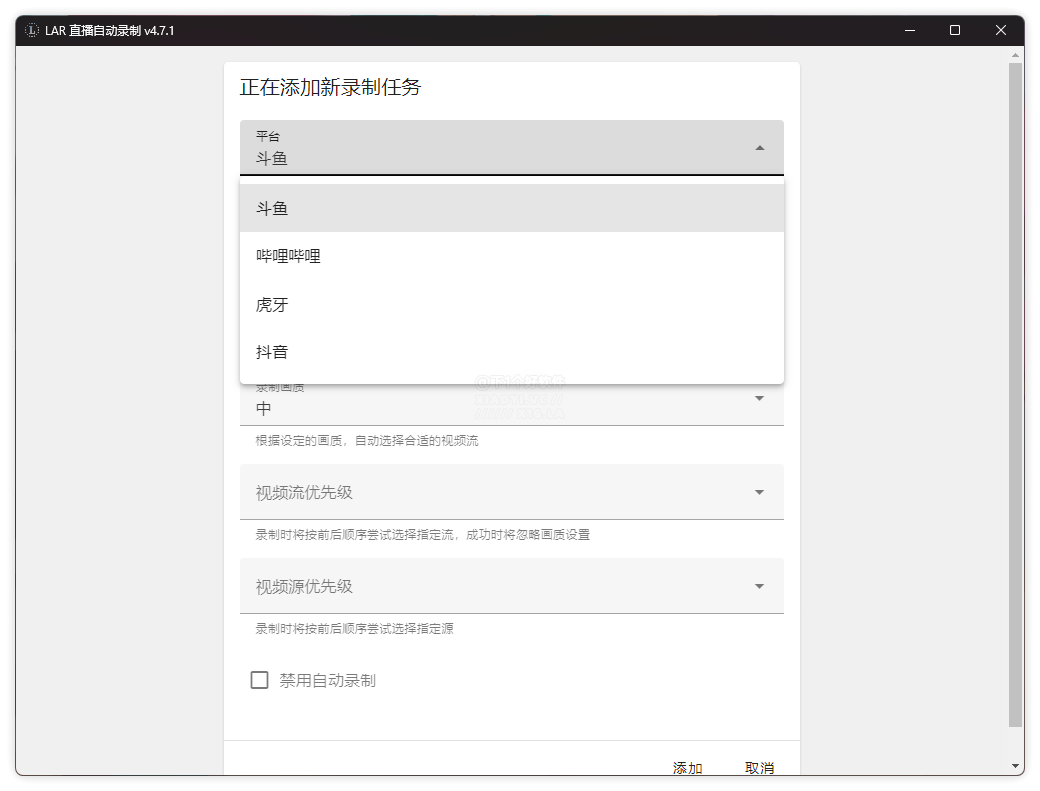Screen dimensions: 1040x791
Task: Choose 哔哩哔哩 platform option
Action: (x=511, y=256)
